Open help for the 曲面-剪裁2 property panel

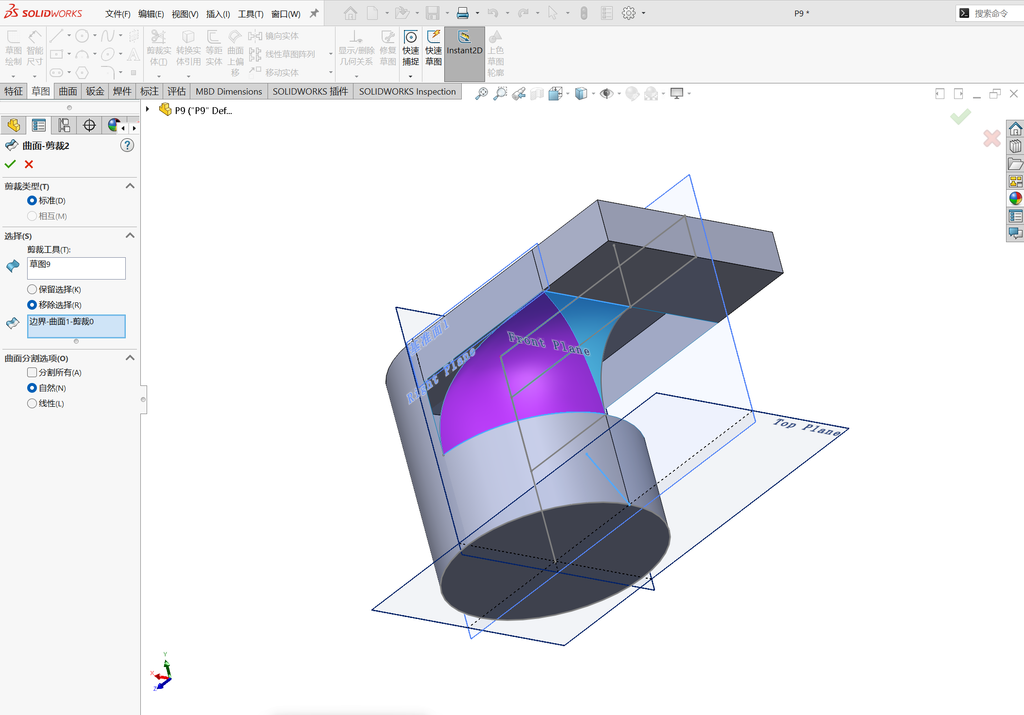click(127, 146)
